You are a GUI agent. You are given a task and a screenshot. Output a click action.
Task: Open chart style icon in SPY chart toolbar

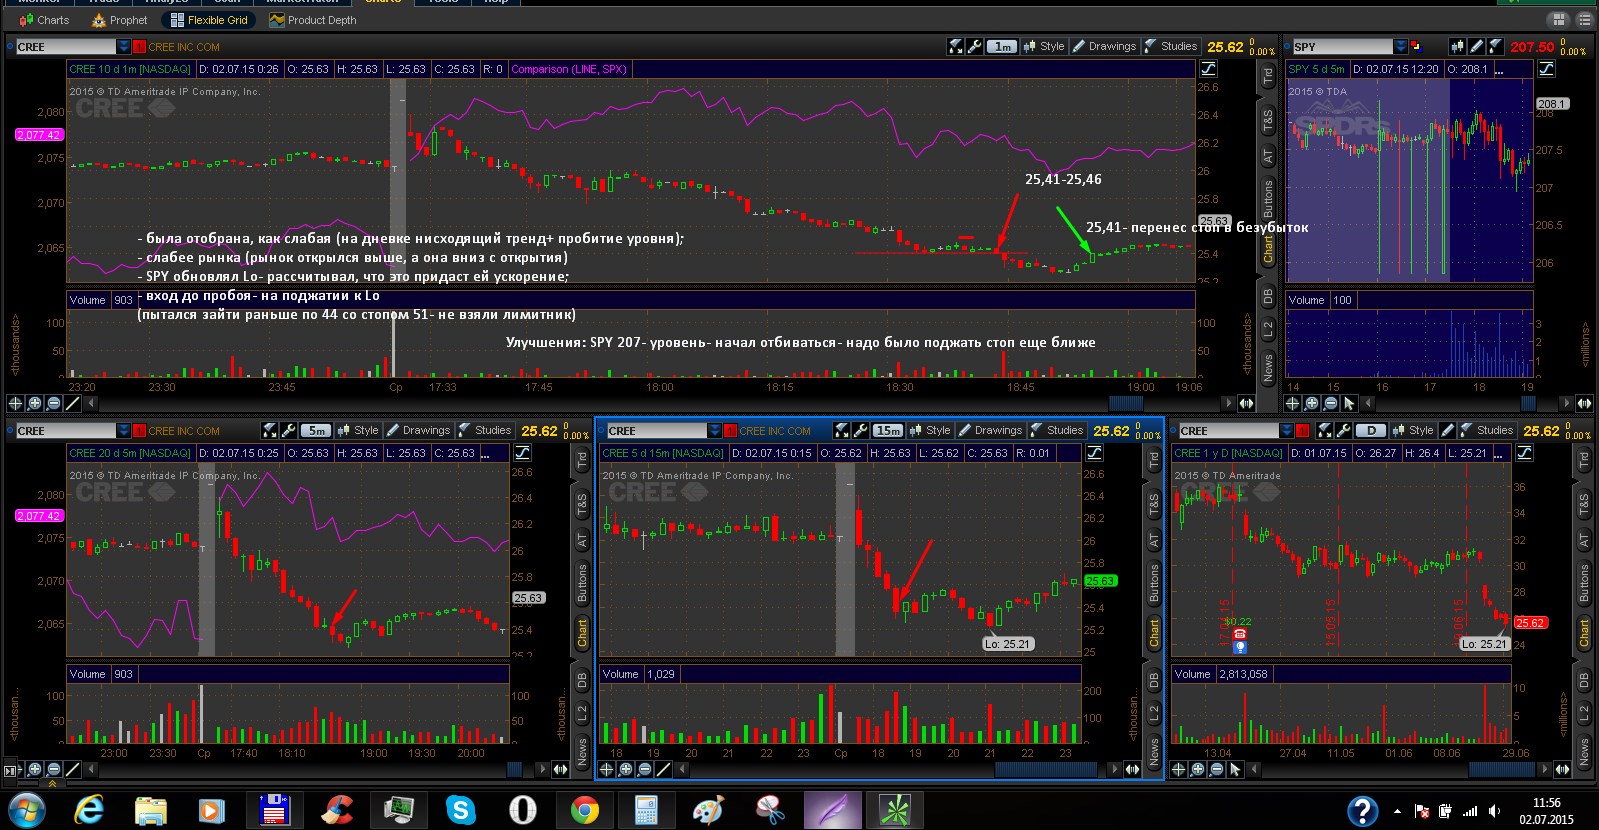coord(1457,46)
